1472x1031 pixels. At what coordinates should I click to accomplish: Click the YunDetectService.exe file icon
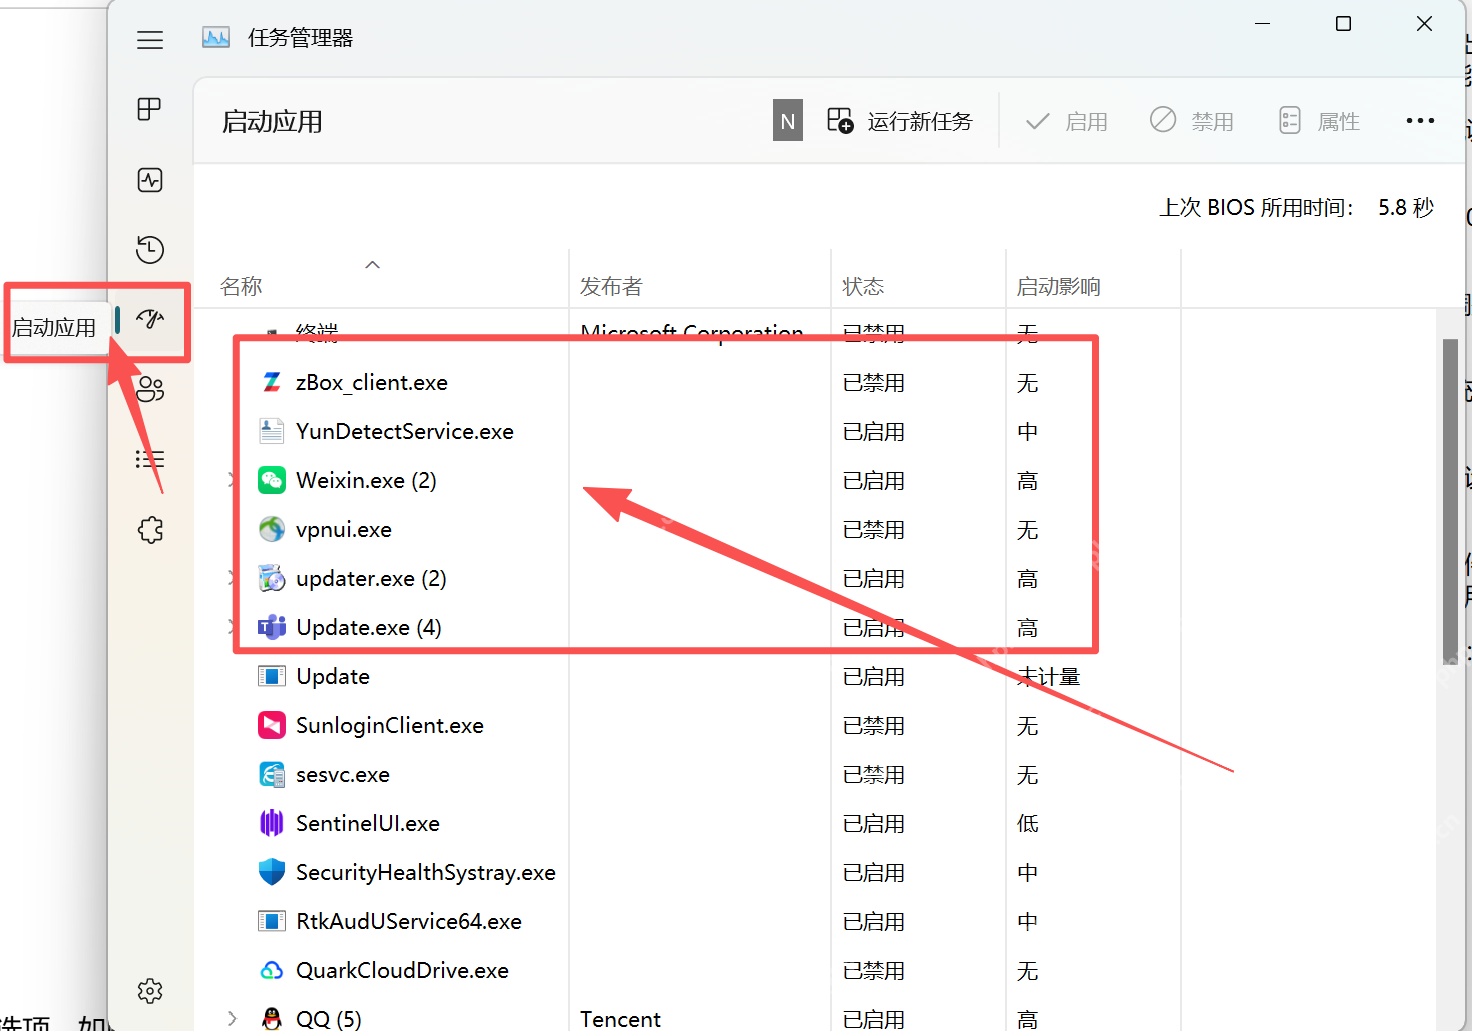[x=272, y=431]
